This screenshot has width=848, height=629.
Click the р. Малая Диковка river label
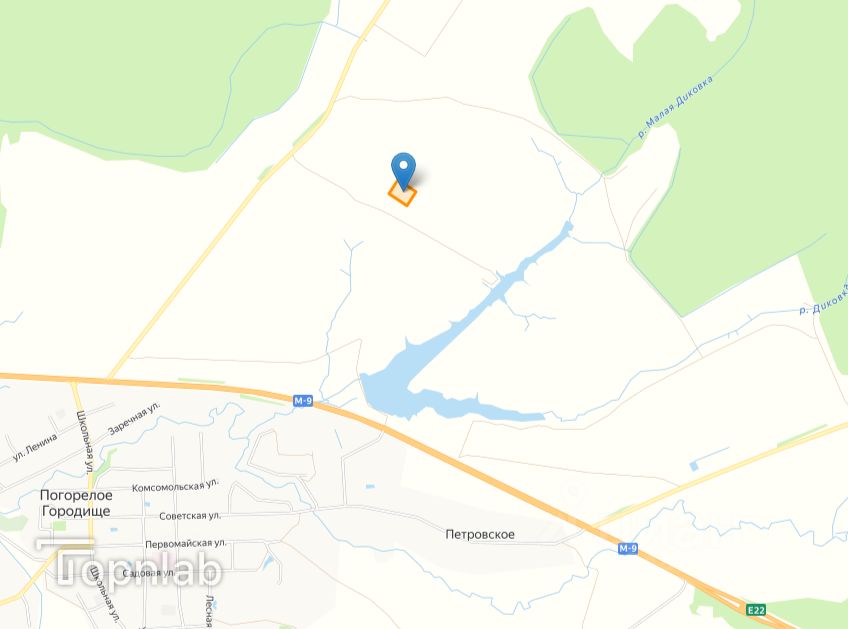pyautogui.click(x=675, y=107)
